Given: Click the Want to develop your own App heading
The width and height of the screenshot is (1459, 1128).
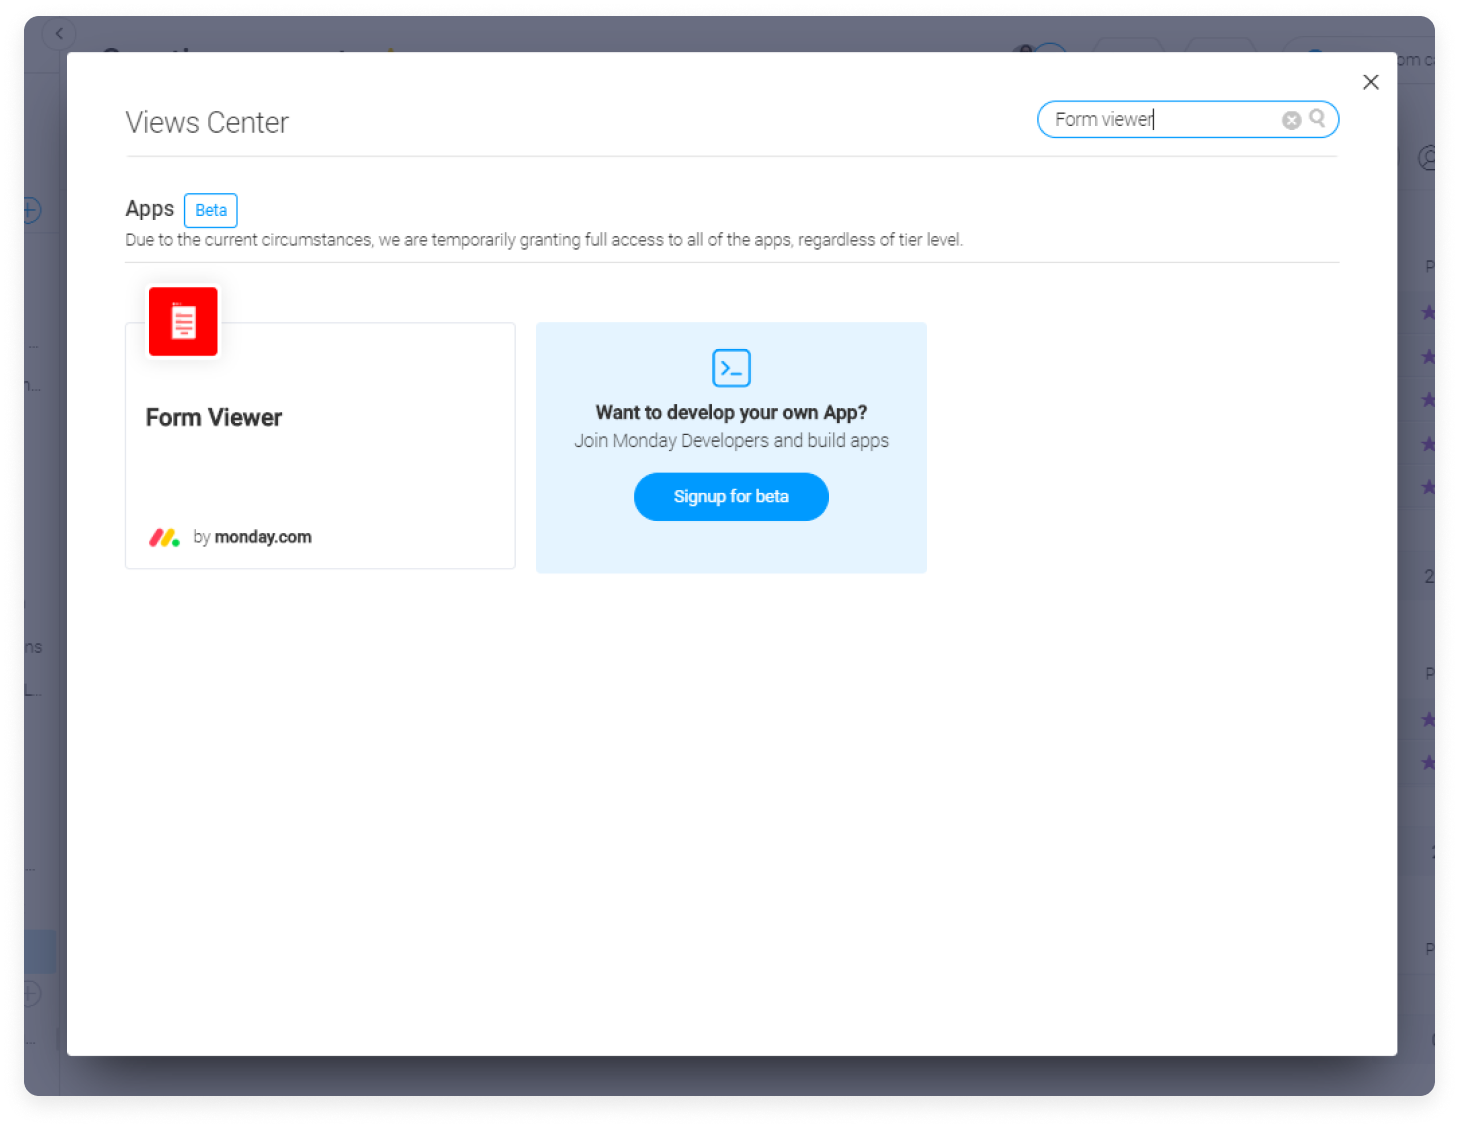Looking at the screenshot, I should (731, 412).
